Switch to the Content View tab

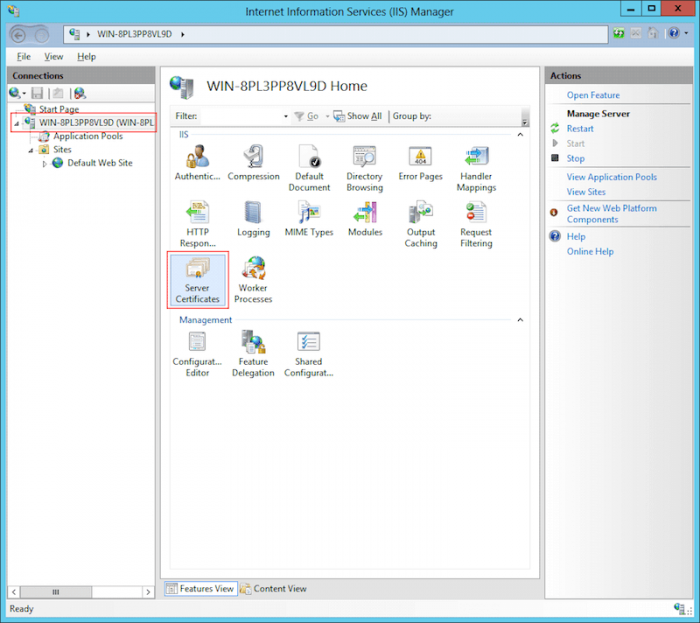coord(274,589)
